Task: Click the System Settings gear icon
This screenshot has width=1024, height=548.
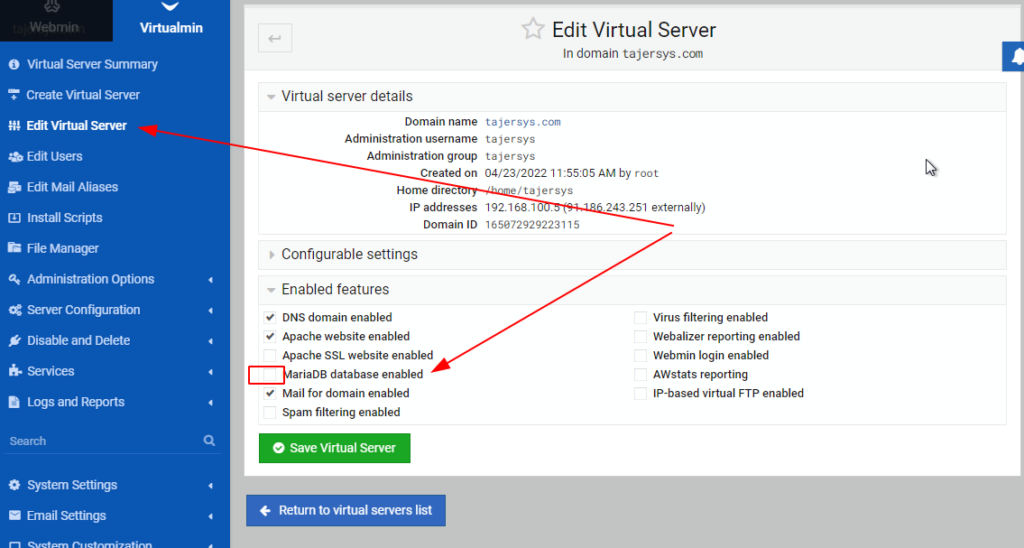Action: pos(14,485)
